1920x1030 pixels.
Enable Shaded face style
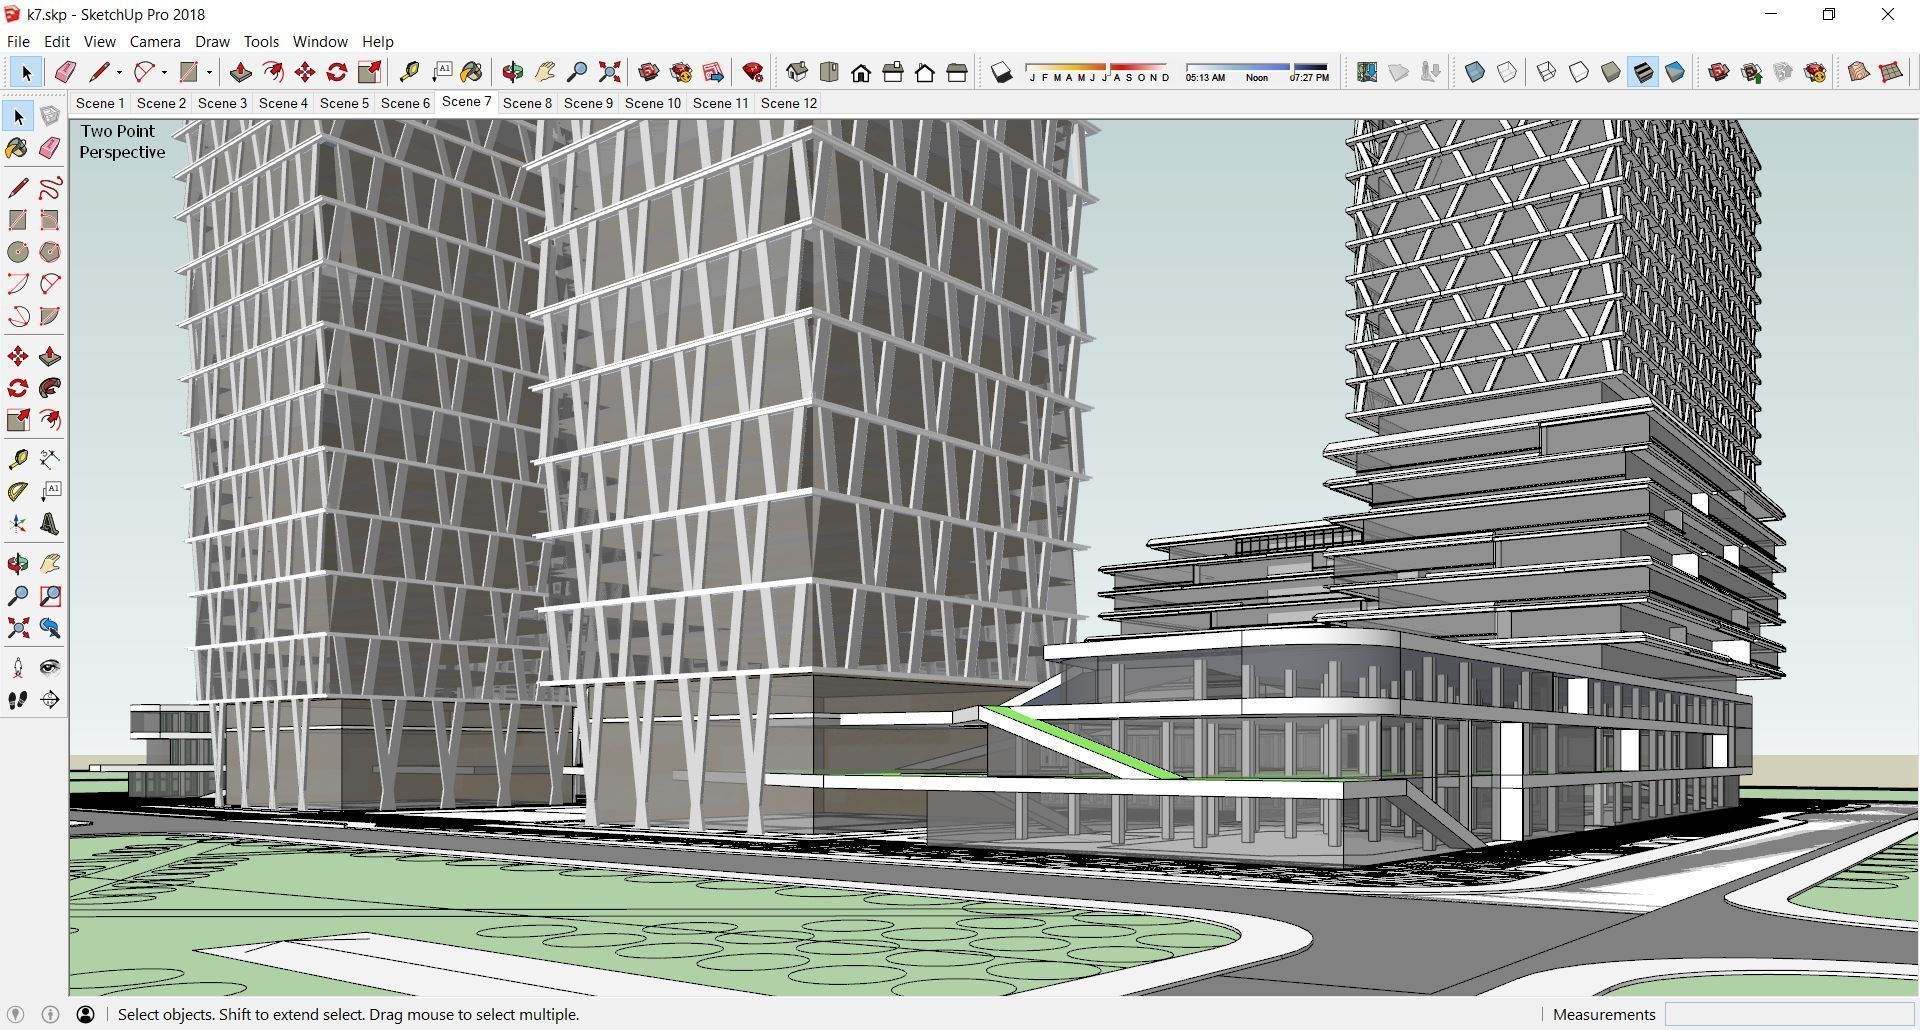pyautogui.click(x=1611, y=72)
